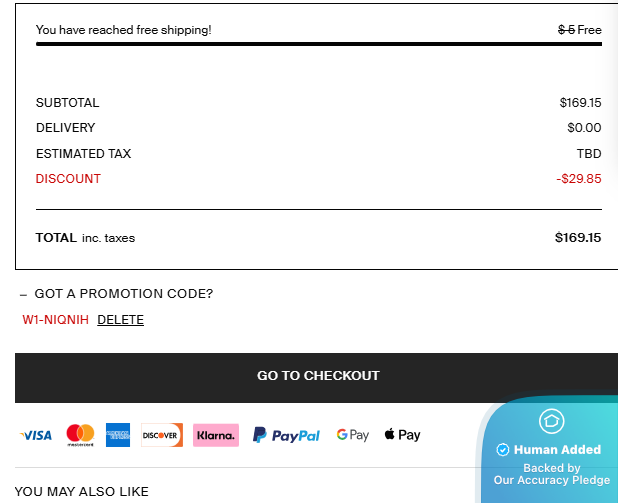618x503 pixels.
Task: Choose the Apple Pay icon
Action: click(402, 435)
